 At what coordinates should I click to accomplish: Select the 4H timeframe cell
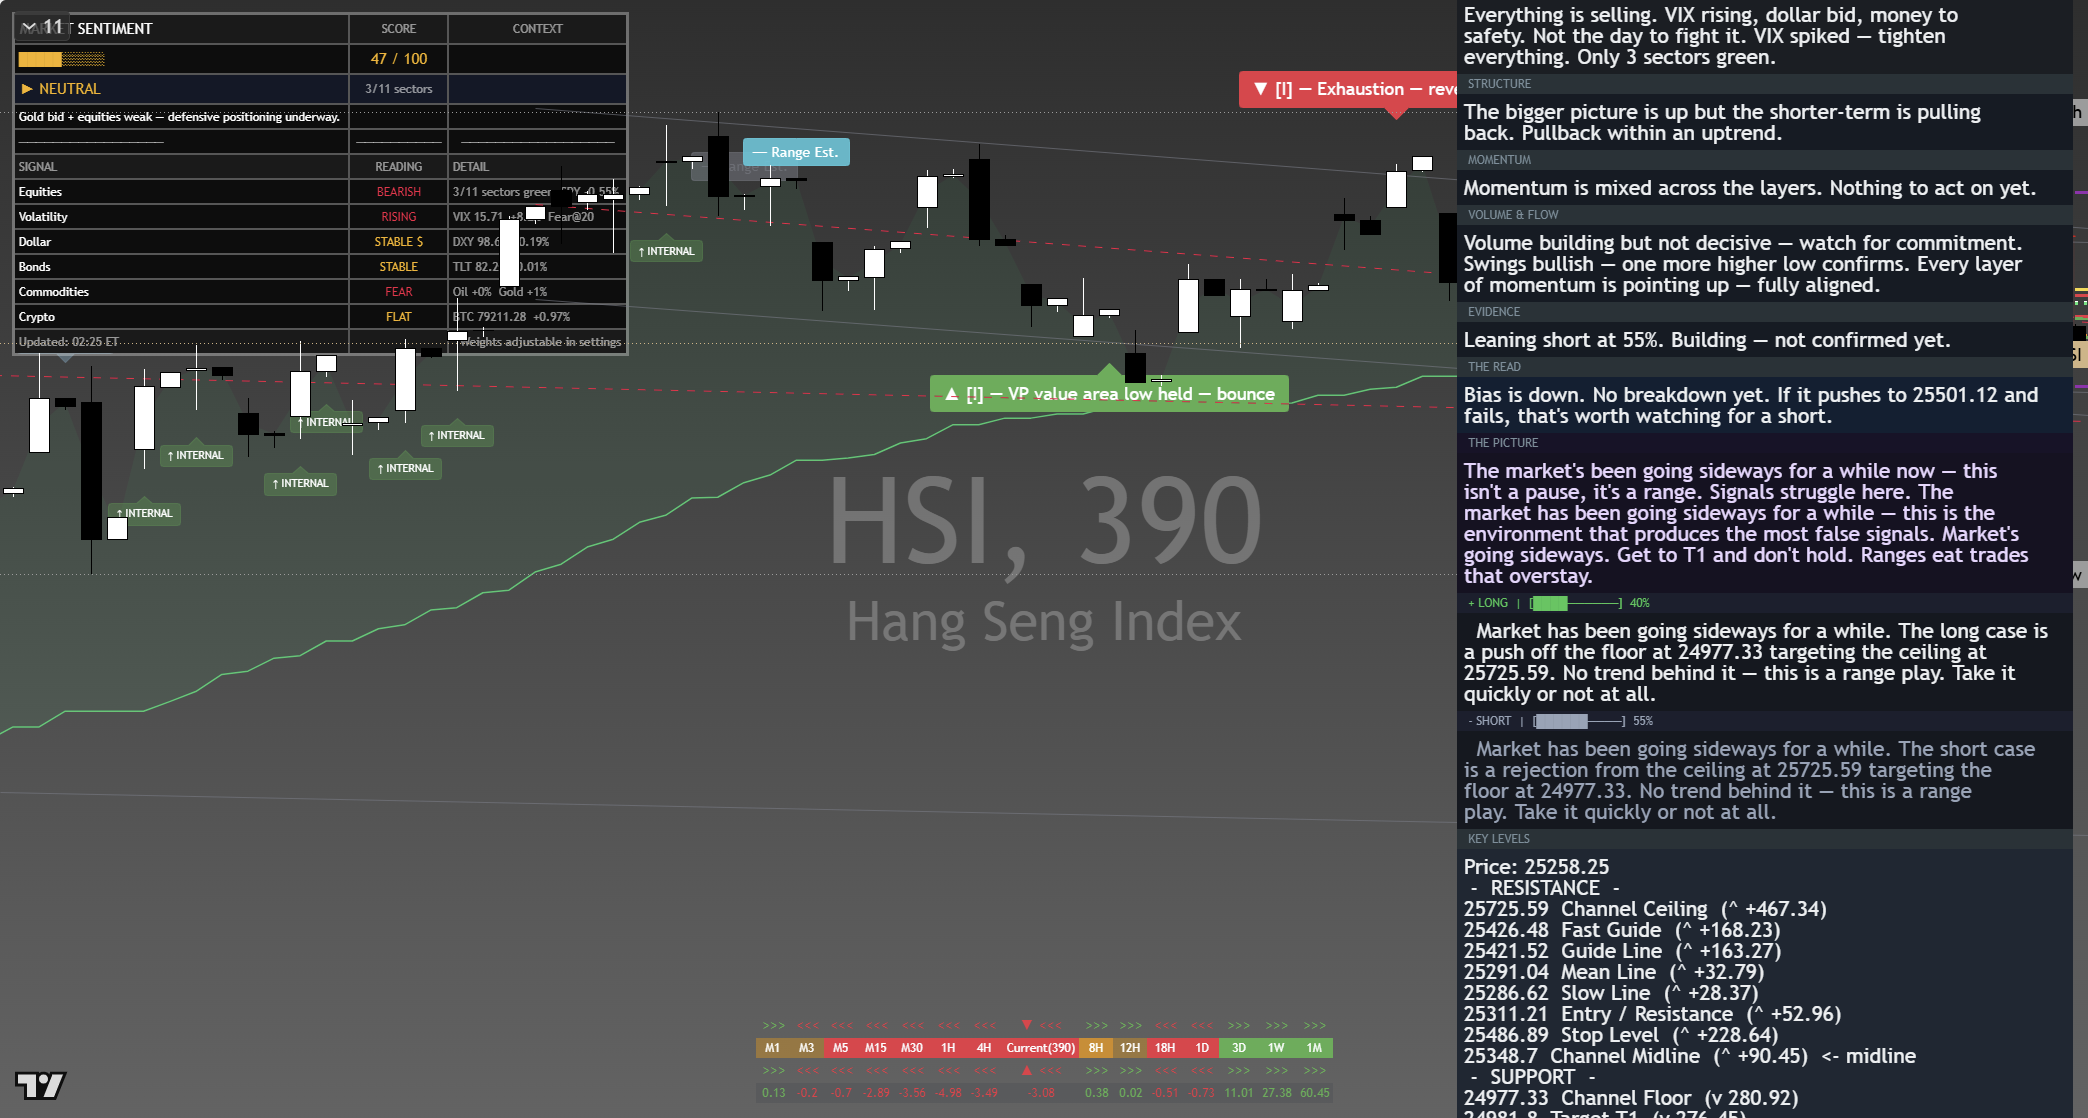pyautogui.click(x=984, y=1048)
